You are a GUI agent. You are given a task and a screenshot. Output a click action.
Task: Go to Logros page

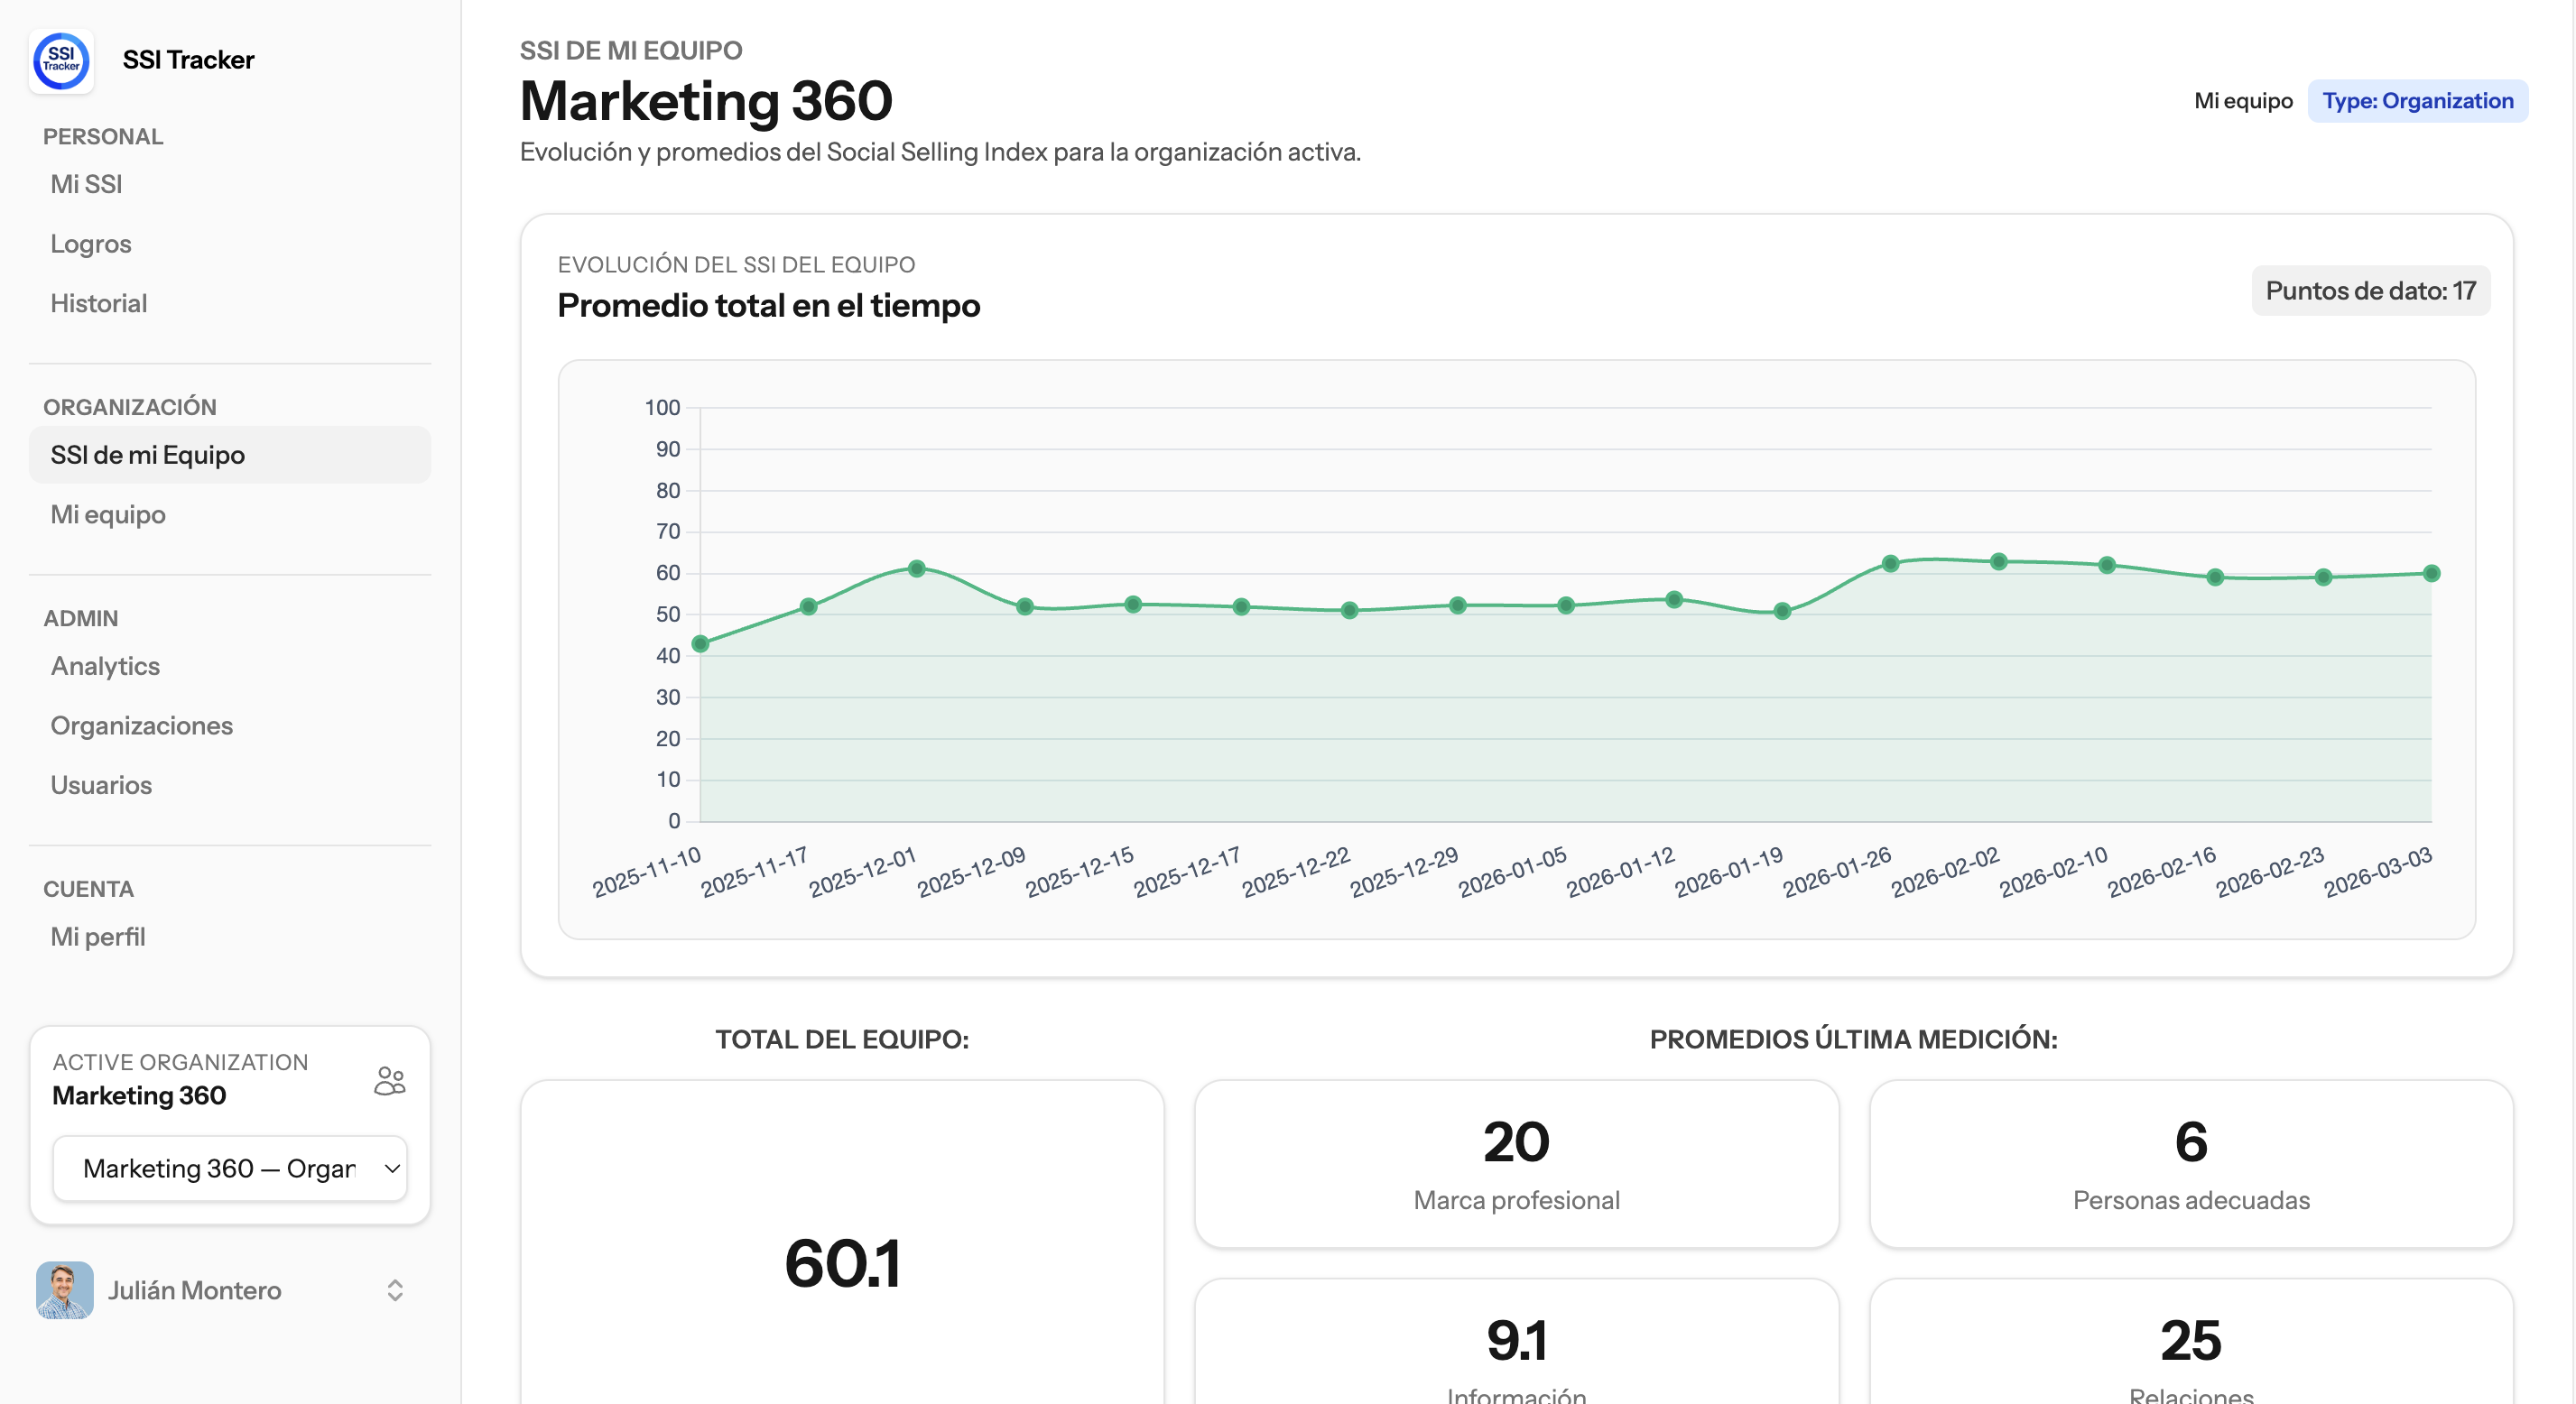click(91, 244)
